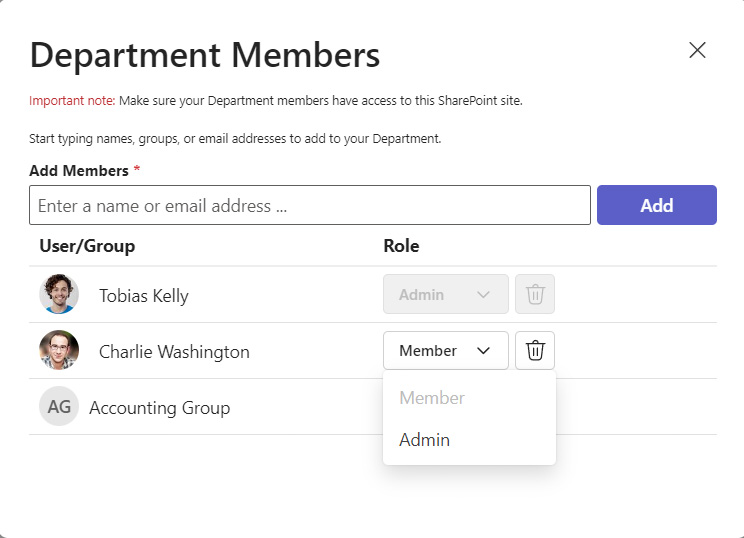The width and height of the screenshot is (744, 538).
Task: Select the Accounting Group row name
Action: (160, 408)
